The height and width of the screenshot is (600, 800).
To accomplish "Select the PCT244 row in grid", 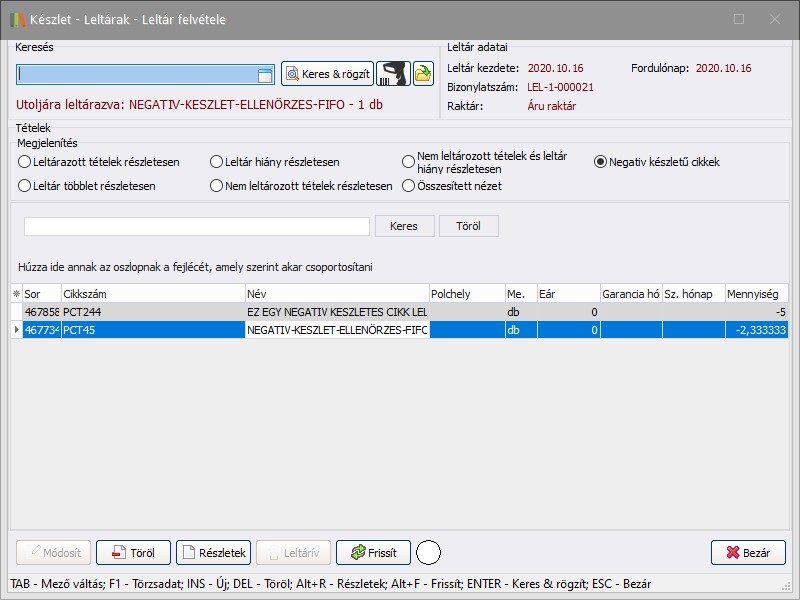I will 150,312.
